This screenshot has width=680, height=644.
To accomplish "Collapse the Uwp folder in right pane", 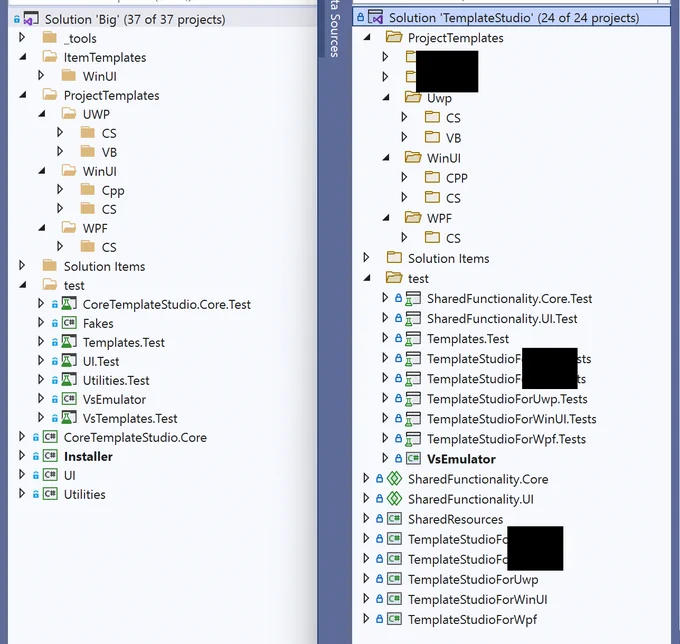I will (386, 98).
